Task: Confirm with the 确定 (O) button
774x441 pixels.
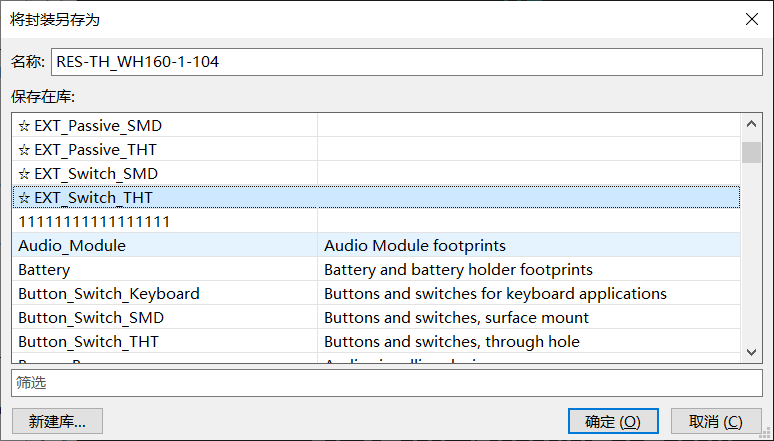Action: pyautogui.click(x=612, y=422)
